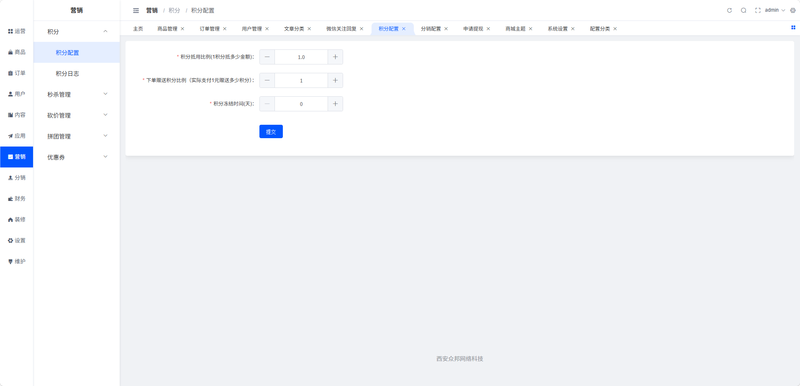Toggle fullscreen icon in top bar
The height and width of the screenshot is (386, 800).
click(x=758, y=10)
